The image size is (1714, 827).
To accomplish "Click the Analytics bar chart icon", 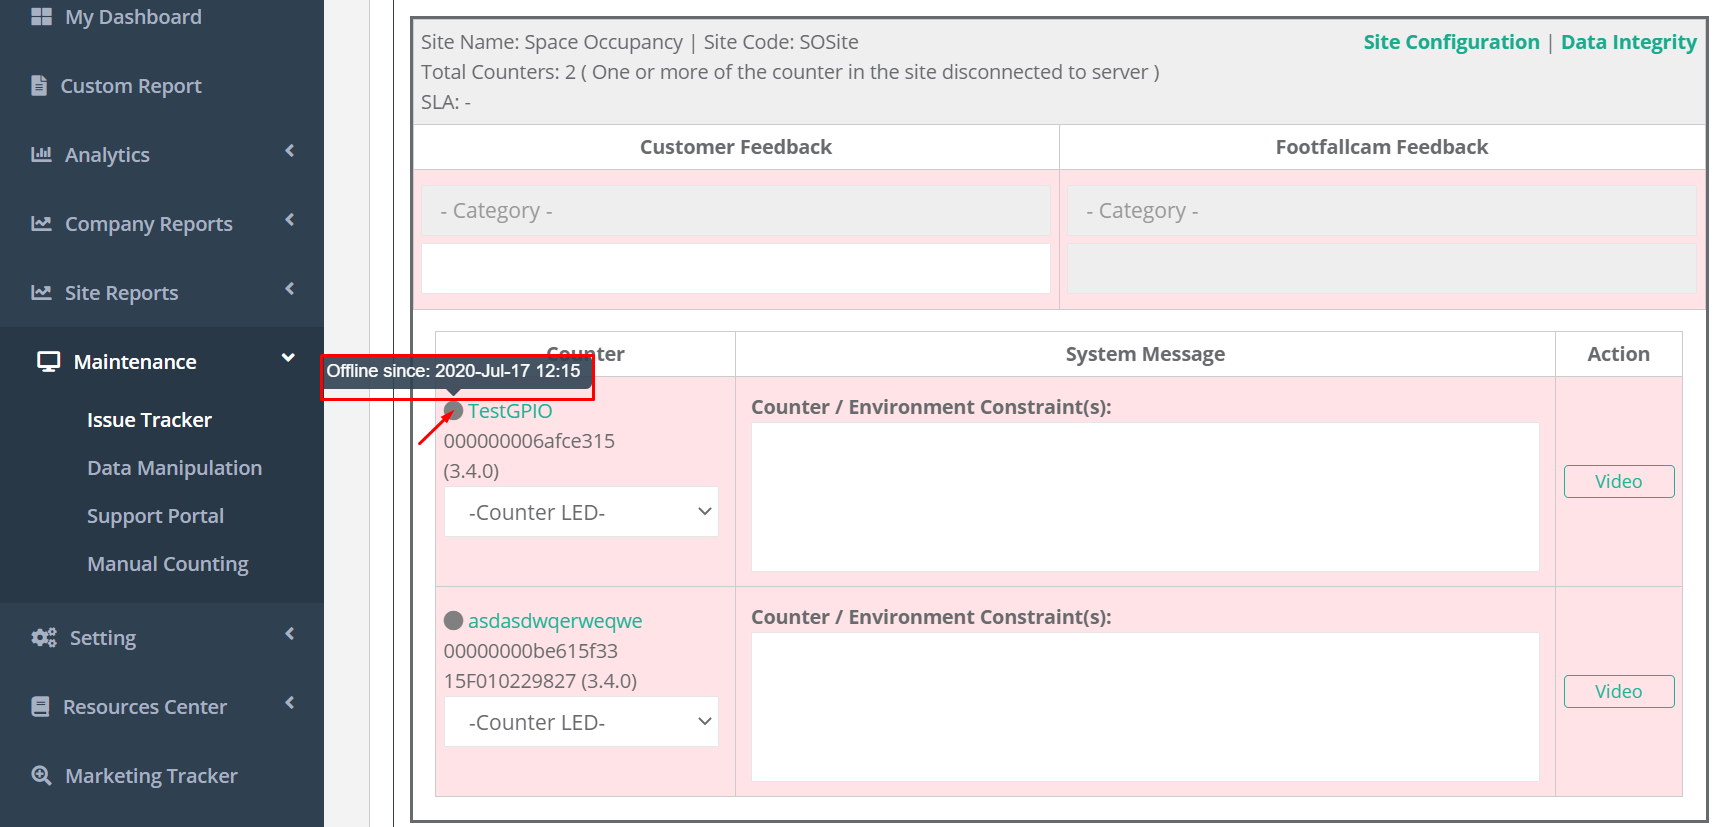I will 41,155.
